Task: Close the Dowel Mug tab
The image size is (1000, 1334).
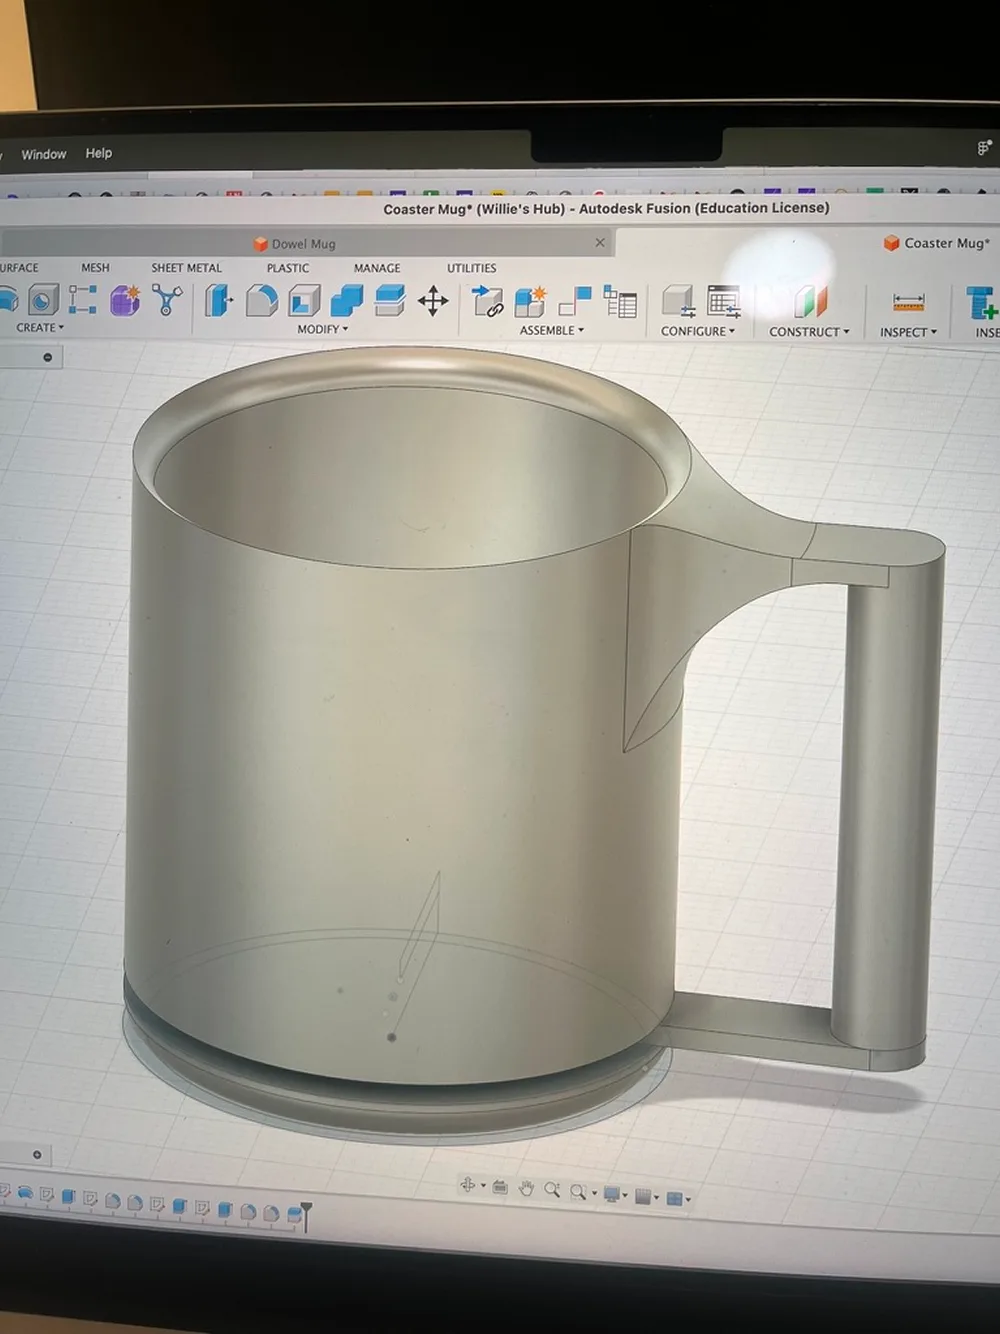Action: [x=599, y=242]
